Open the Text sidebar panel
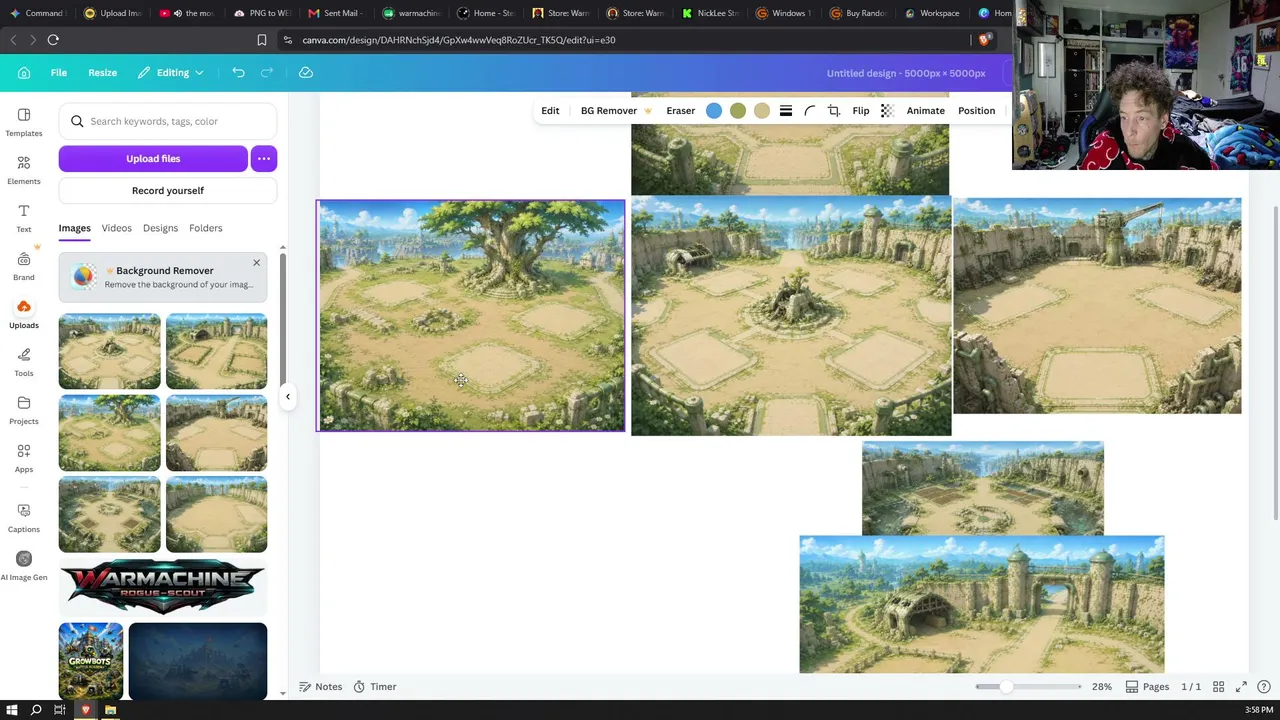The width and height of the screenshot is (1280, 720). tap(24, 218)
